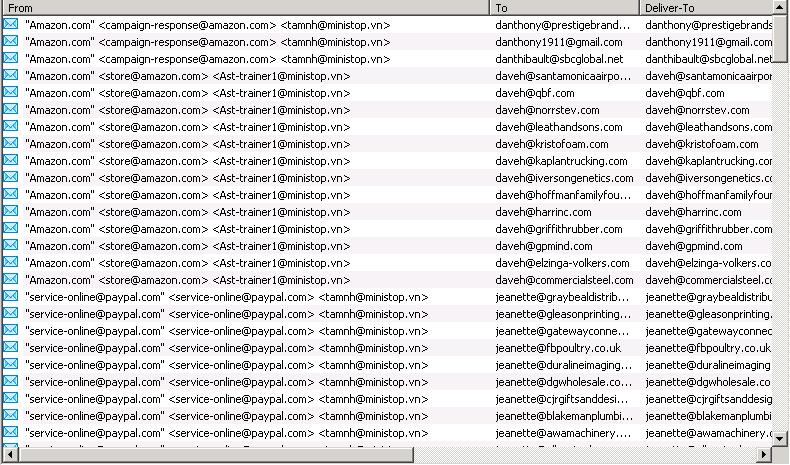This screenshot has height=465, width=790.
Task: Select envelope icon in daveh@harrinc.com row
Action: tap(11, 211)
